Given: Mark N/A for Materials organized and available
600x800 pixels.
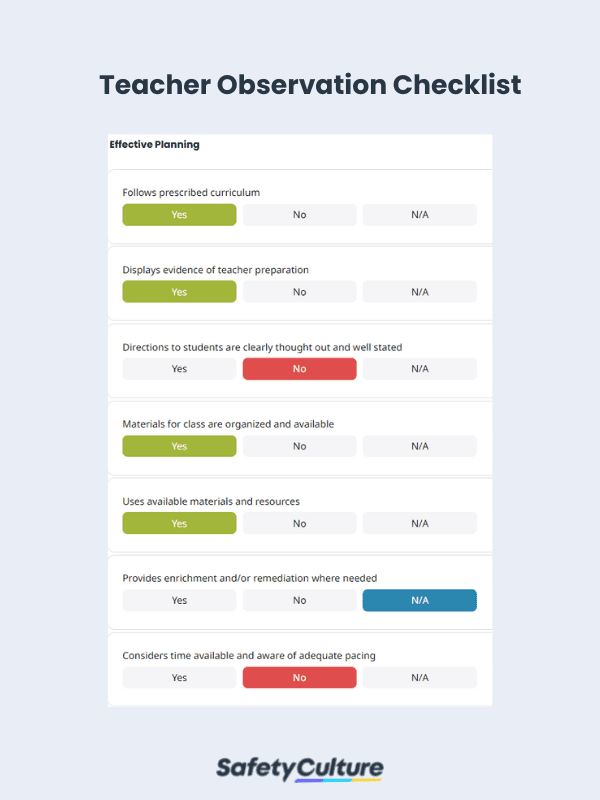Looking at the screenshot, I should coord(419,446).
